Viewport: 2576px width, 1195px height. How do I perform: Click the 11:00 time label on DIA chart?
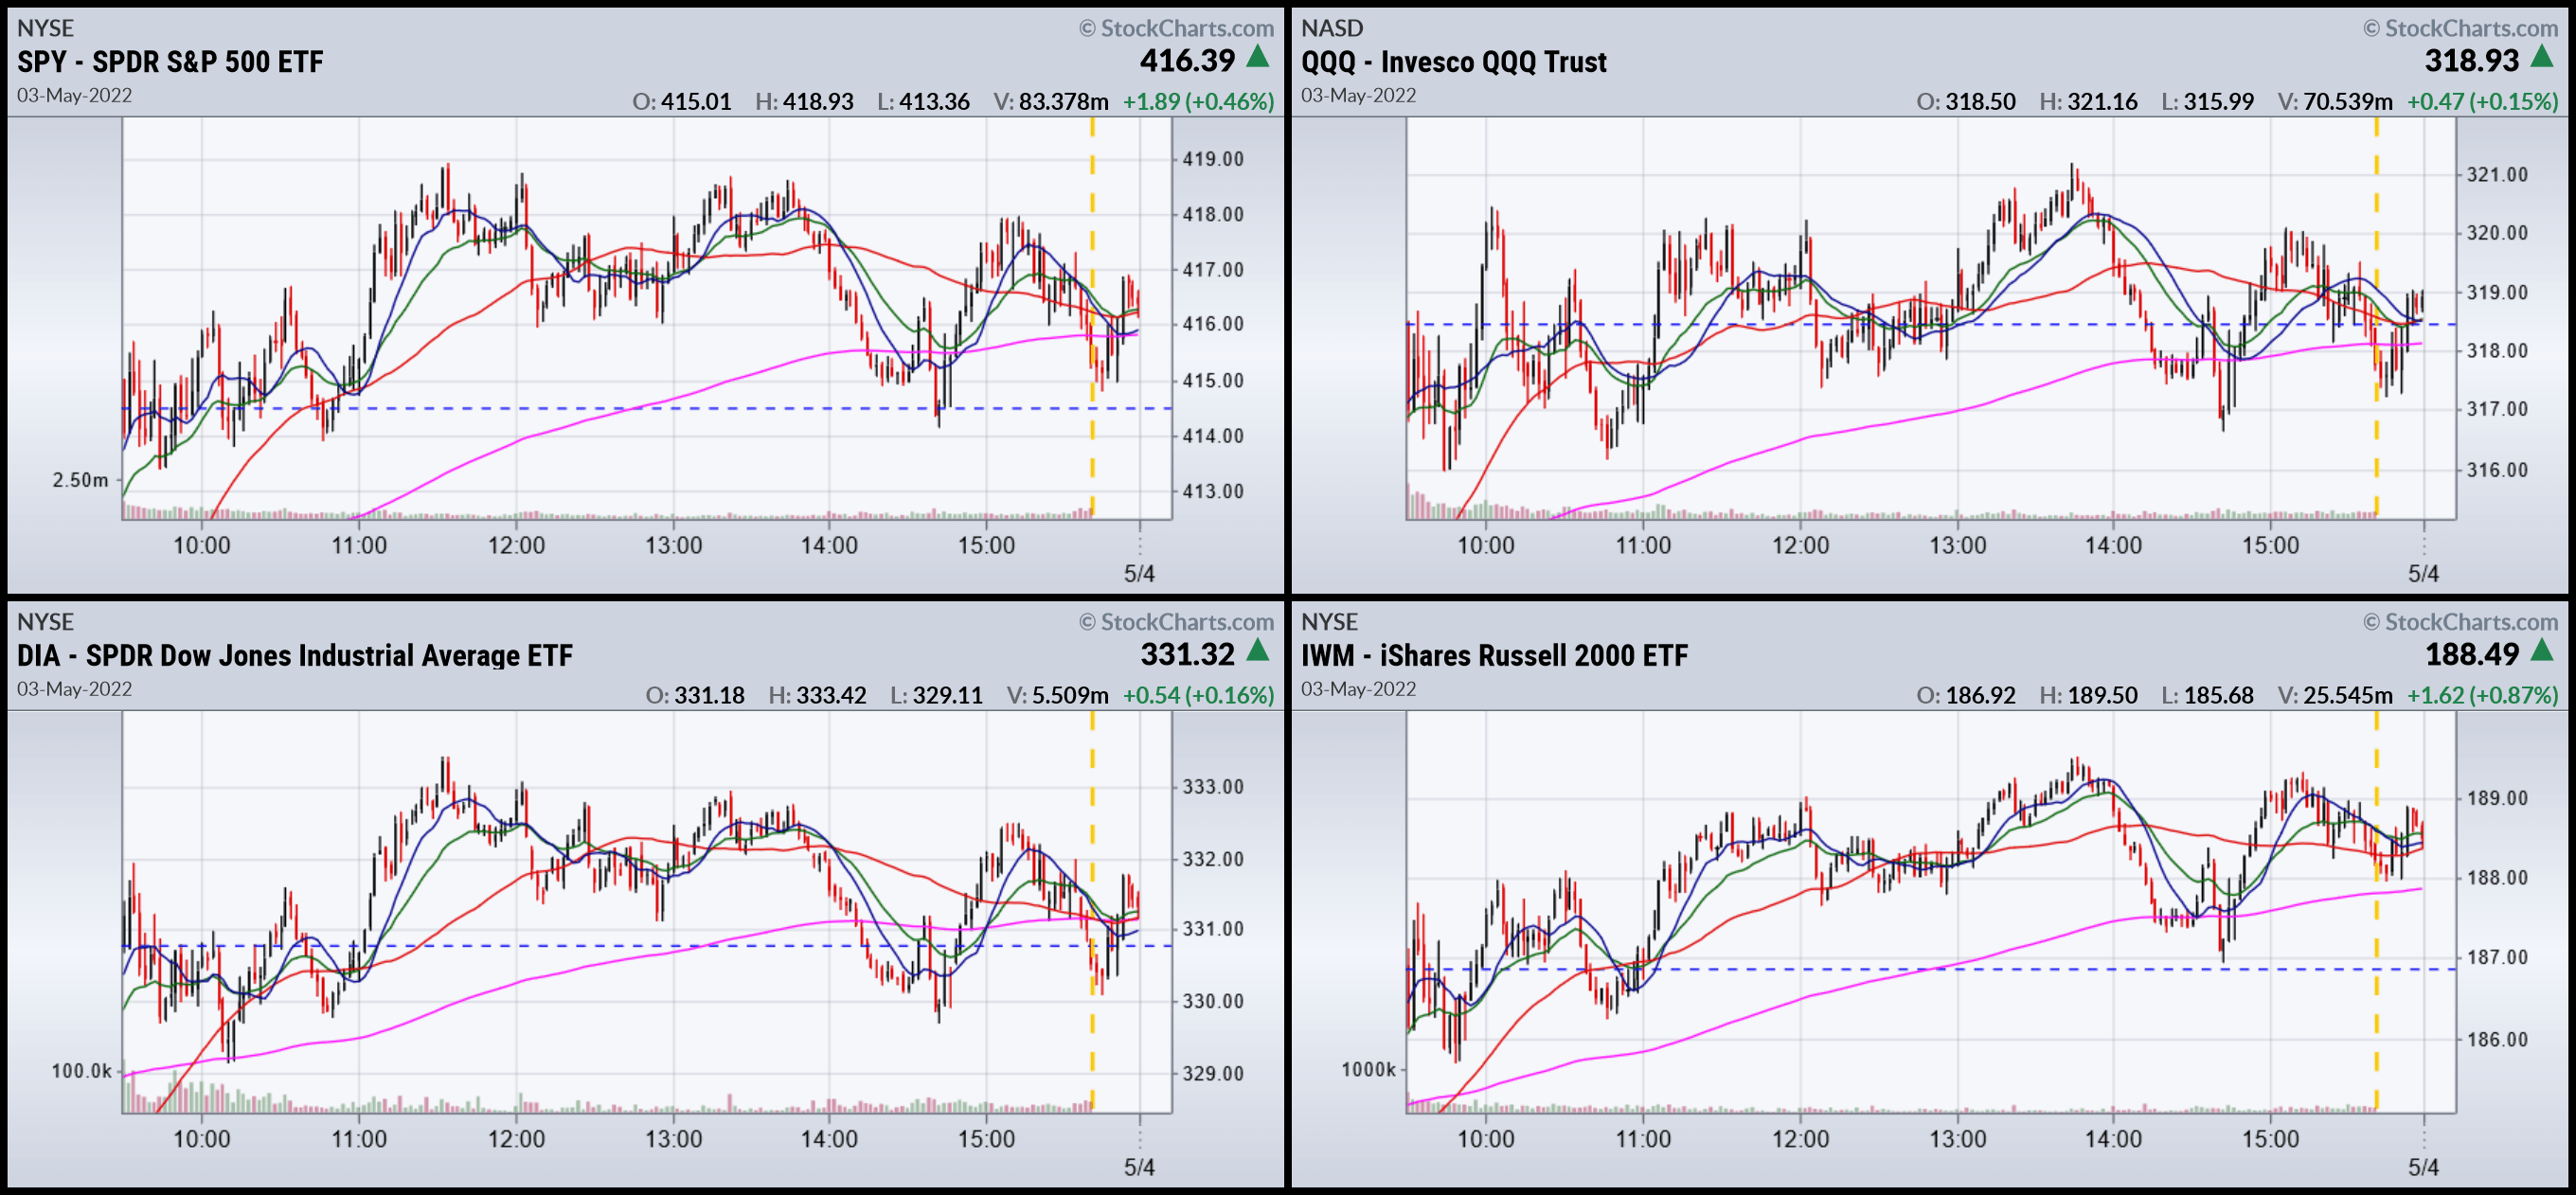(x=359, y=1138)
